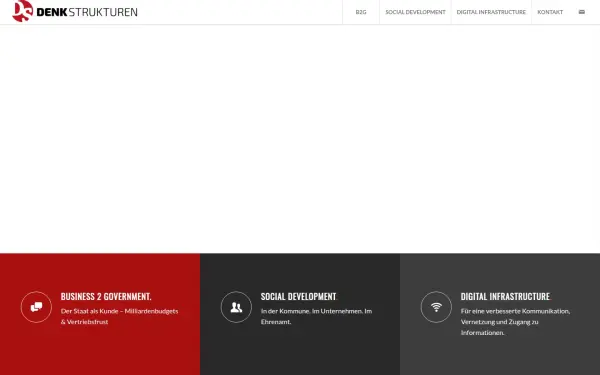
Task: Open the mail envelope icon in header
Action: point(582,12)
